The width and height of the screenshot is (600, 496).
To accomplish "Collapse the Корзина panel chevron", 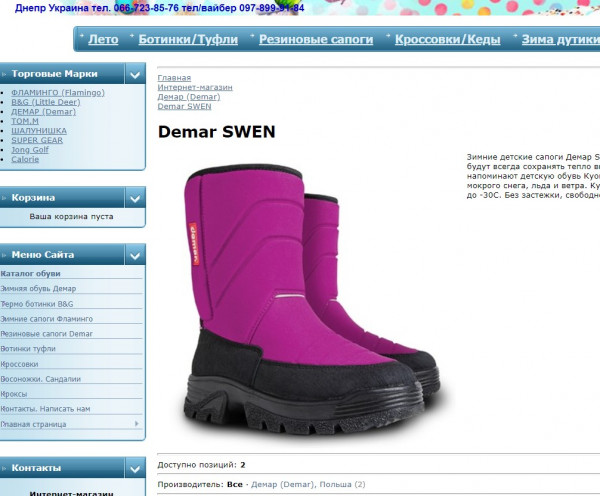I will [x=135, y=198].
